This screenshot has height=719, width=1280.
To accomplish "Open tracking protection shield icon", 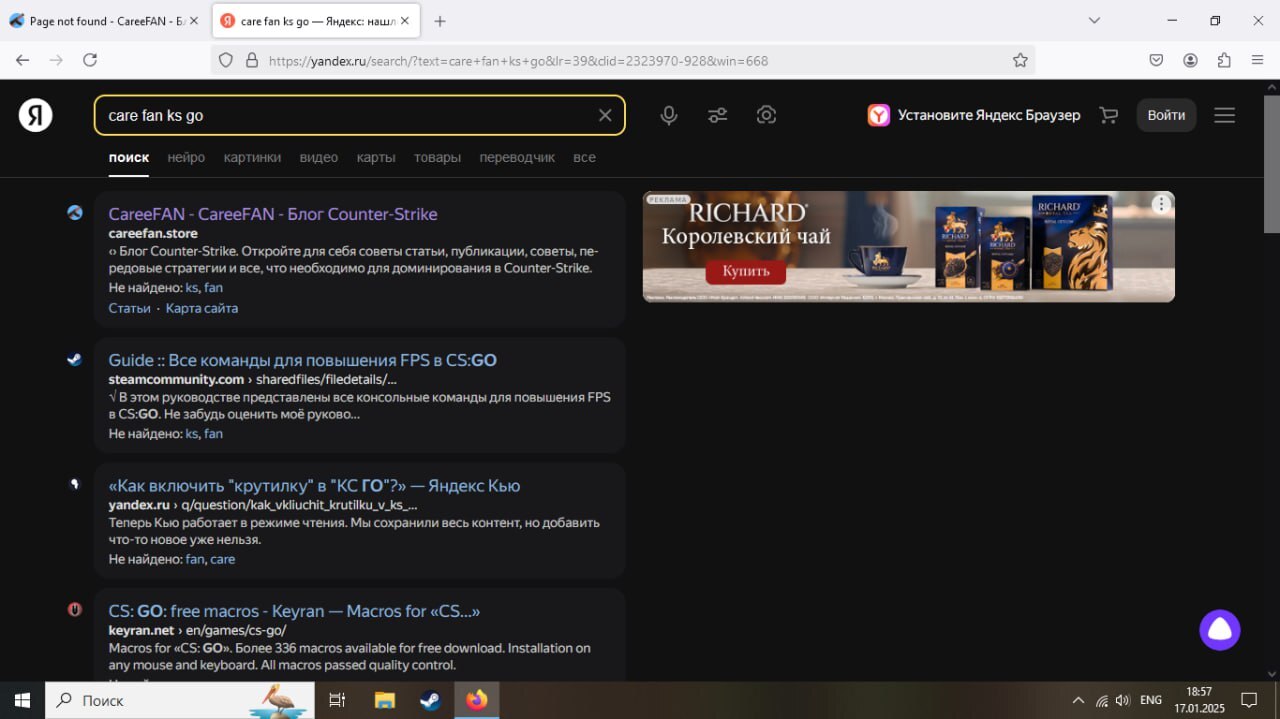I will (227, 60).
